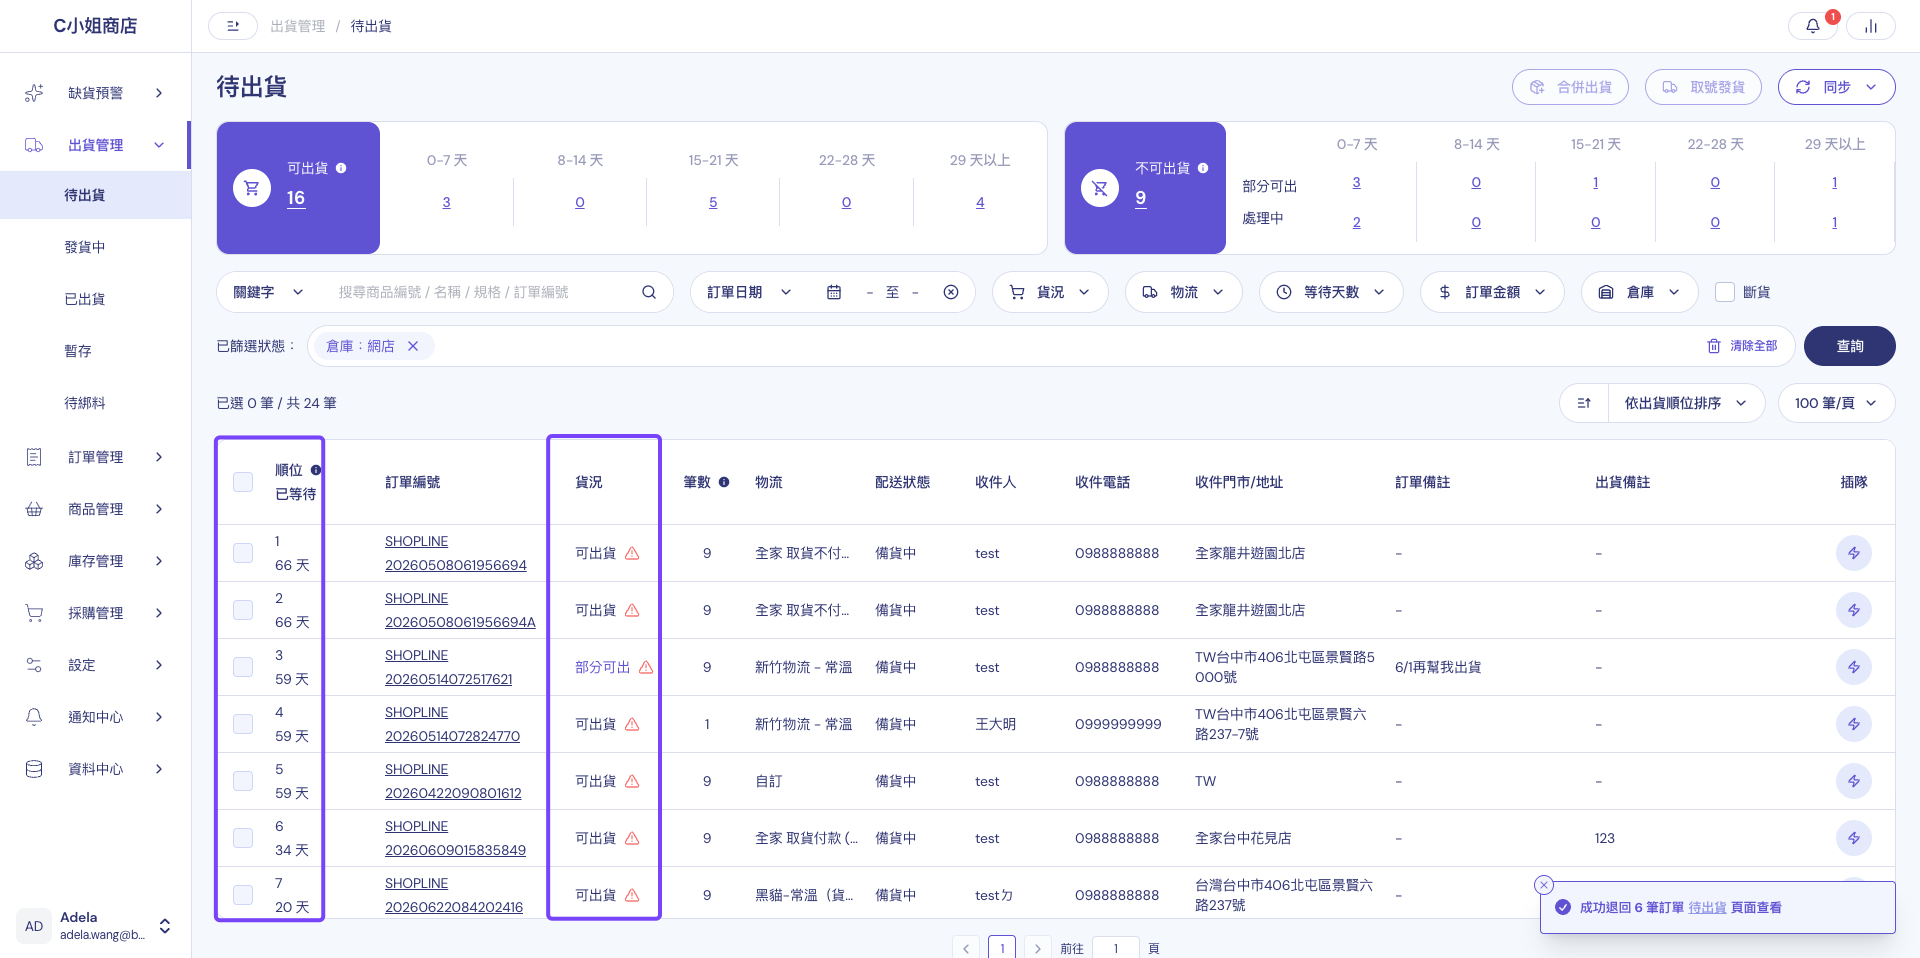Remove the 倉庫：網店 filter tag
This screenshot has width=1920, height=958.
[x=413, y=346]
